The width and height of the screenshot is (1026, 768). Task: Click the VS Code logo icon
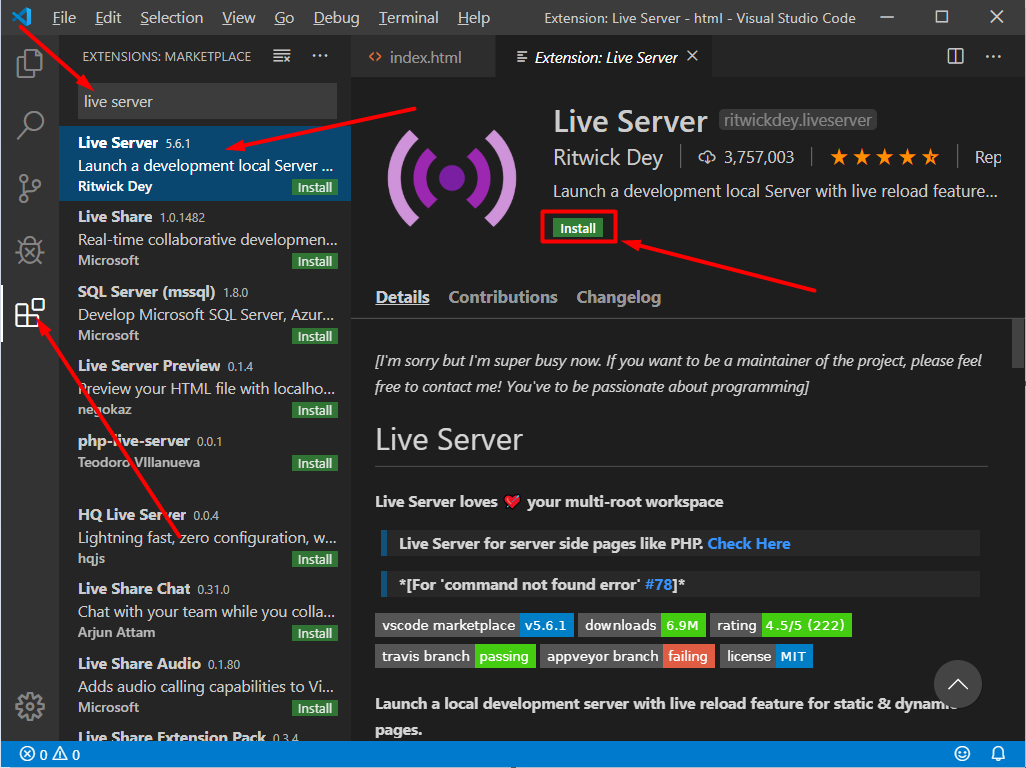pyautogui.click(x=22, y=17)
